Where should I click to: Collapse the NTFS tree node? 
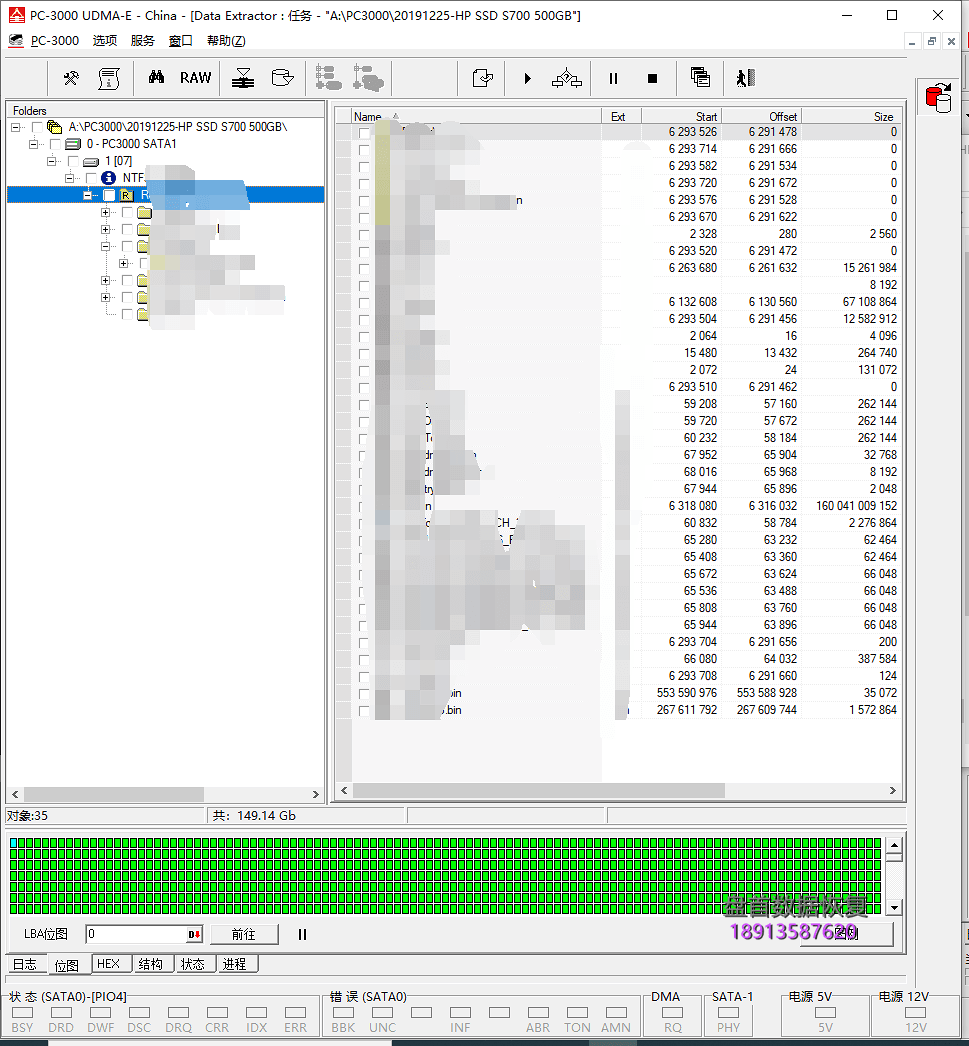tap(69, 178)
